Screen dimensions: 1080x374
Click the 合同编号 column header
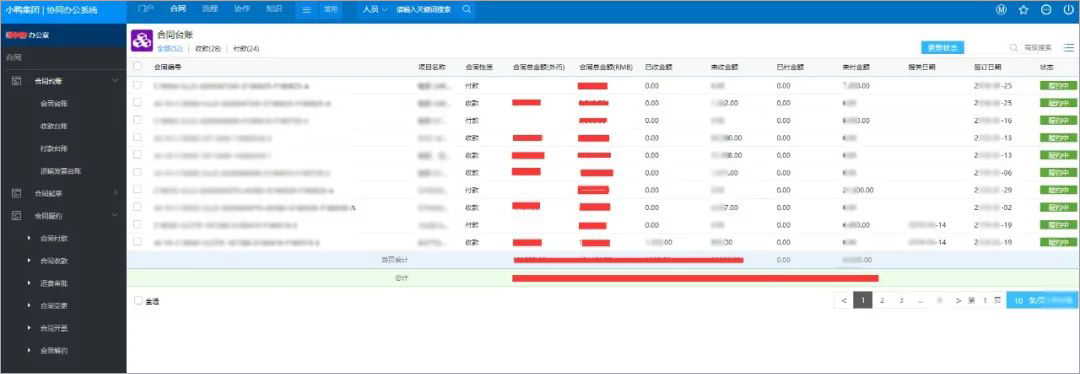[x=167, y=67]
